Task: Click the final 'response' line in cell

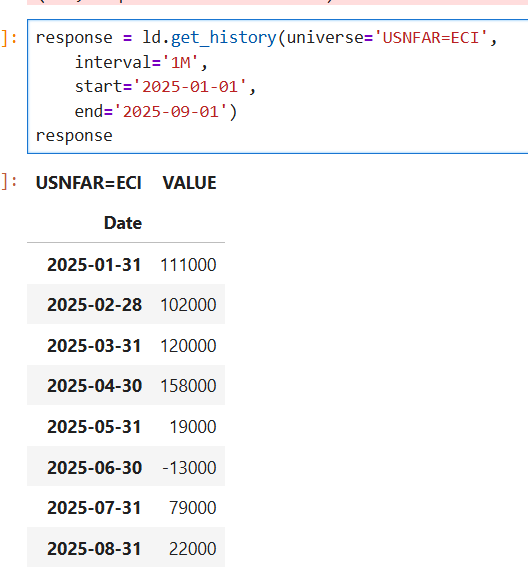Action: point(74,136)
